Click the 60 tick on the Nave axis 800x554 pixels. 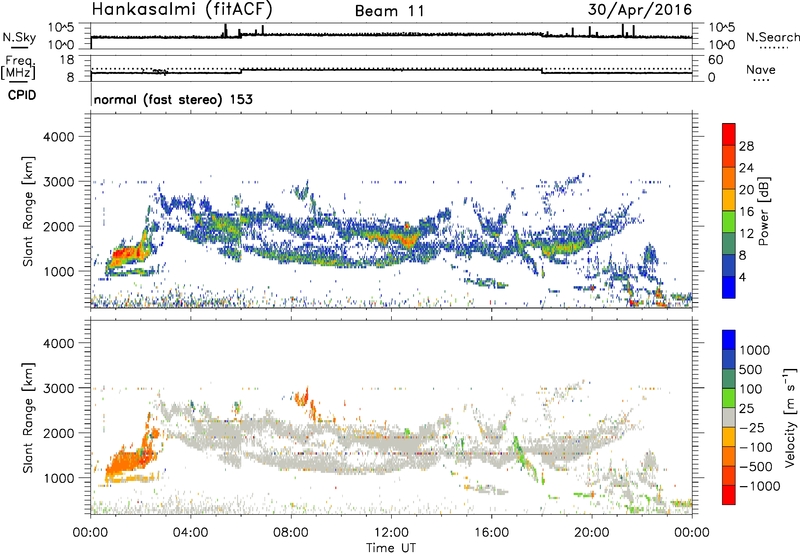716,60
